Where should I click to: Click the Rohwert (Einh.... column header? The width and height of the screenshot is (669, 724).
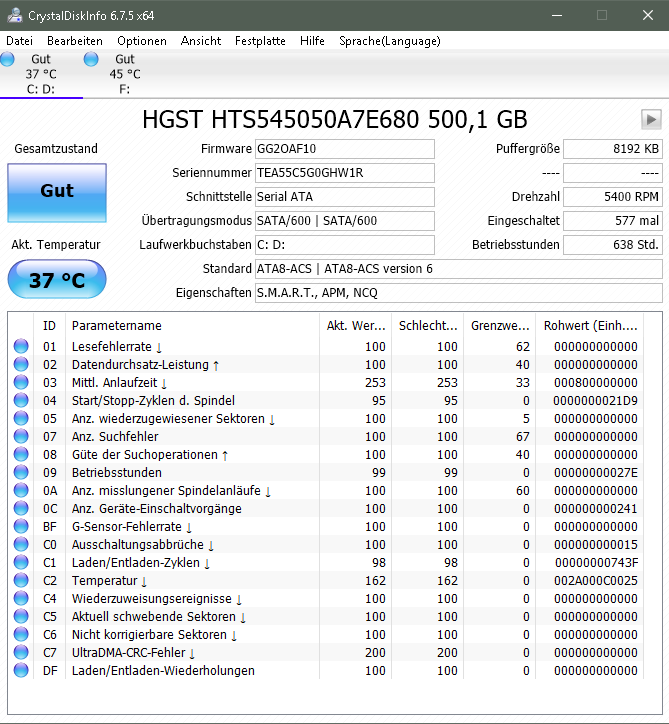click(x=590, y=326)
